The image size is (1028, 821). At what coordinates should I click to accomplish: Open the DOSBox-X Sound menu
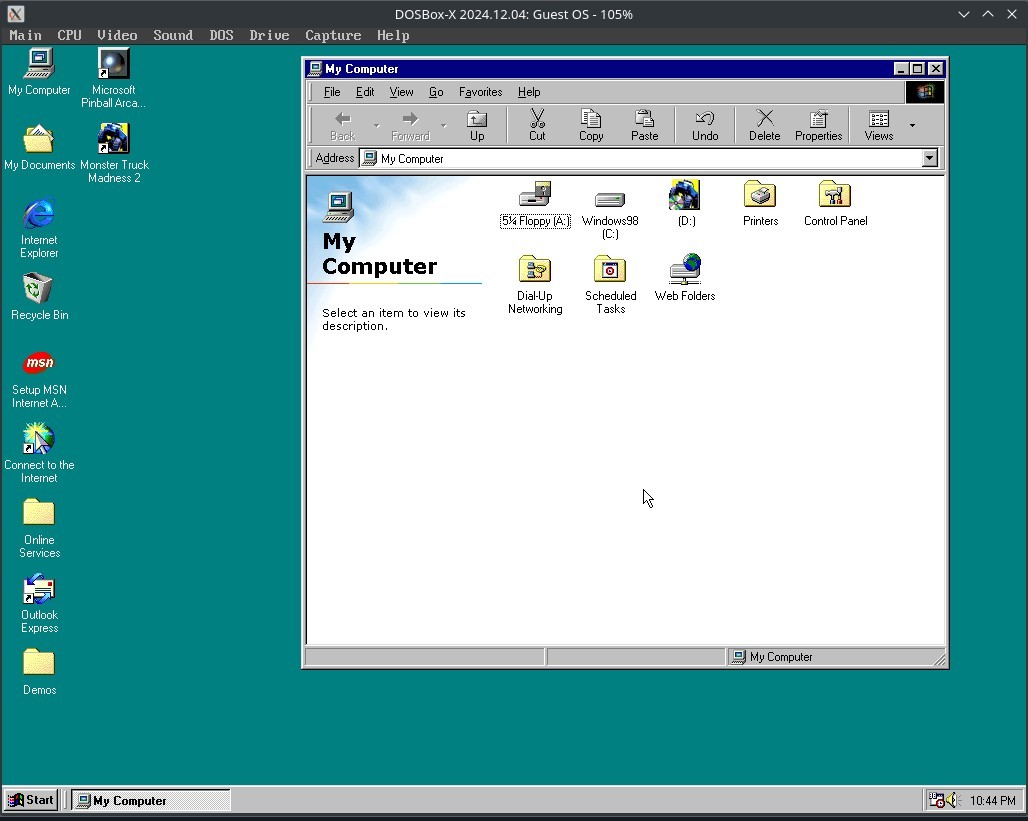click(x=173, y=35)
